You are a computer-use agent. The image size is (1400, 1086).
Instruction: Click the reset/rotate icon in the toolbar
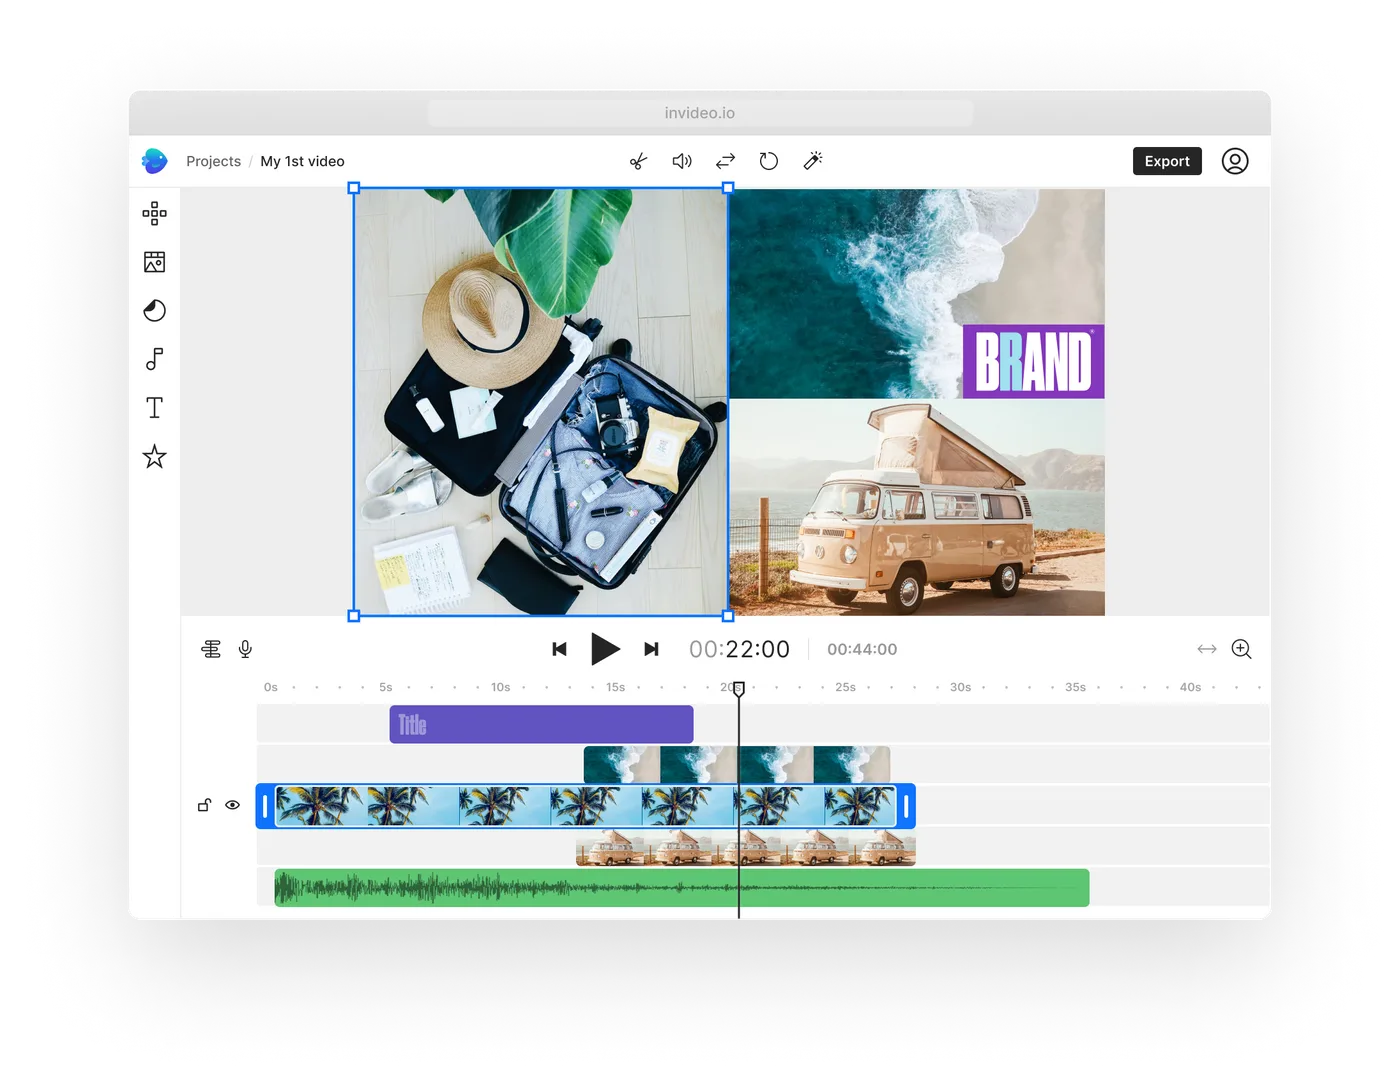768,161
